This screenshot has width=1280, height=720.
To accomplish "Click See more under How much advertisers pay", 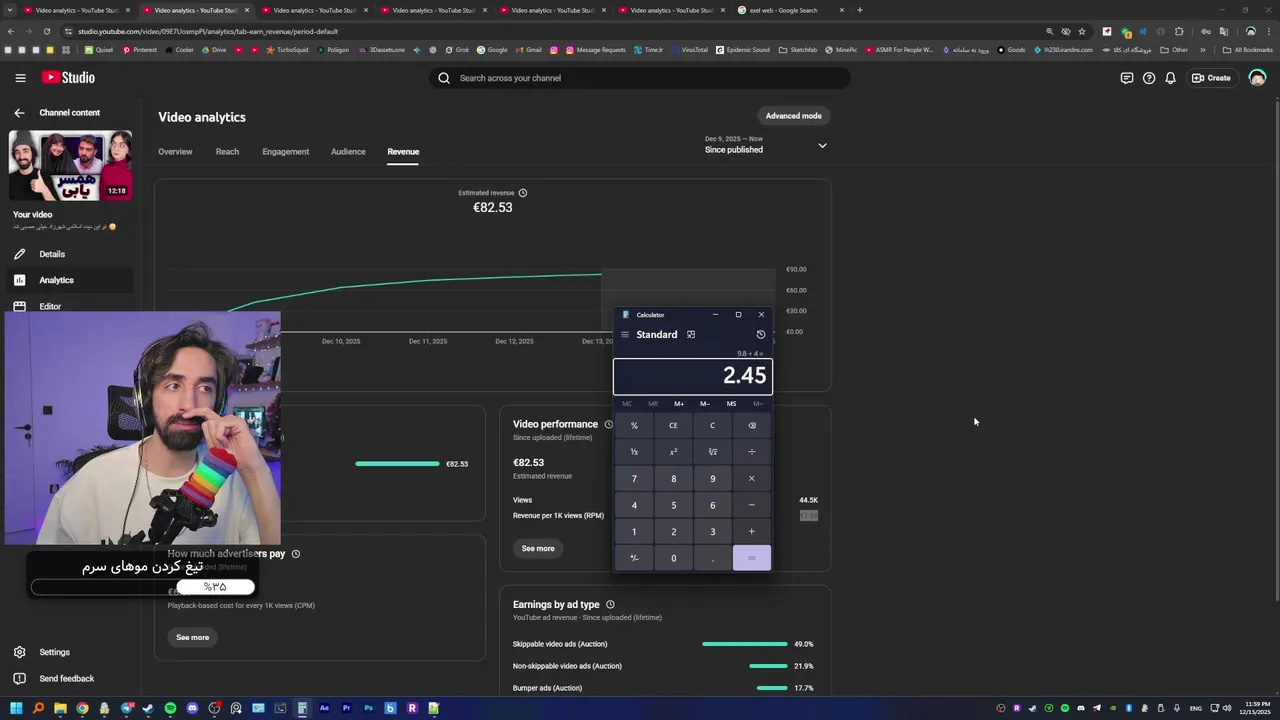I will coord(193,637).
